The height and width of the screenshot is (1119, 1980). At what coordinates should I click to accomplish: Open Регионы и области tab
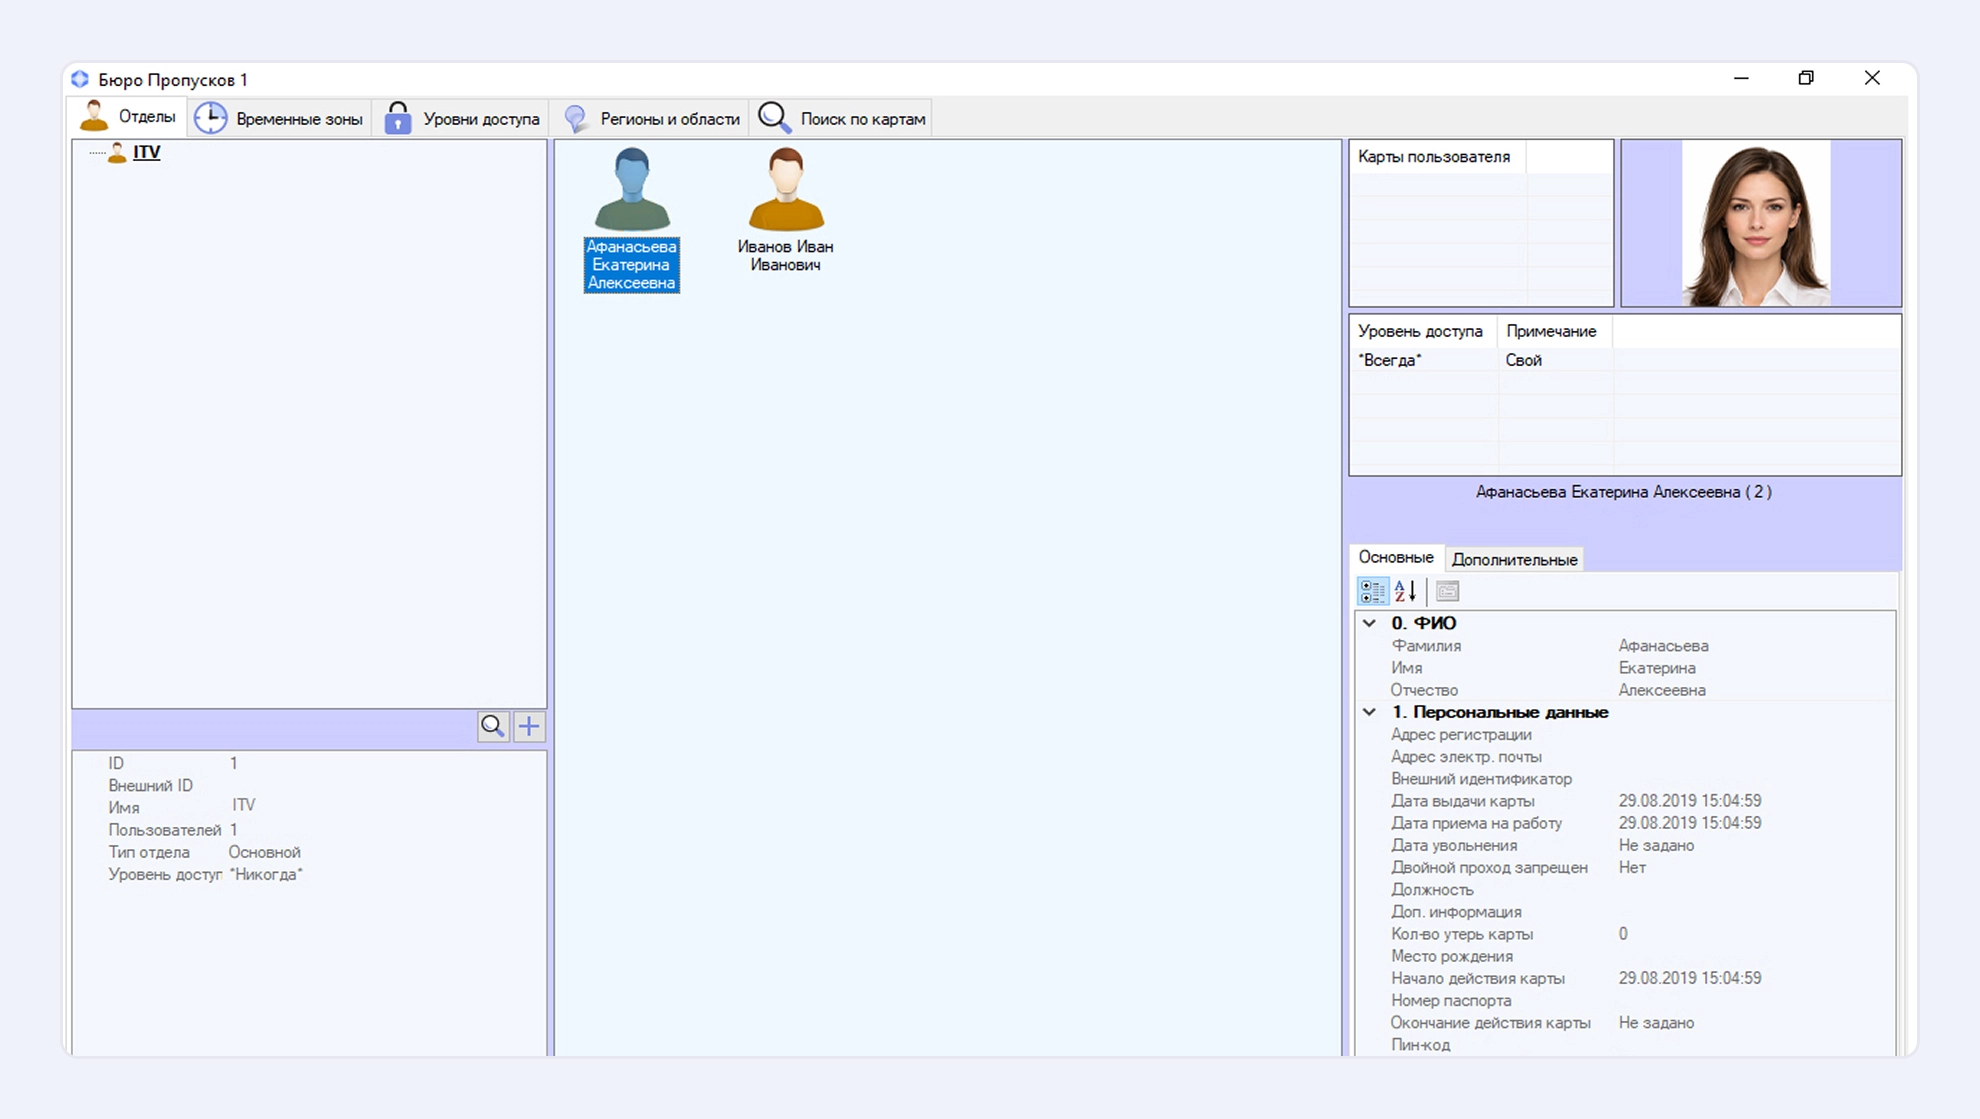[x=652, y=118]
